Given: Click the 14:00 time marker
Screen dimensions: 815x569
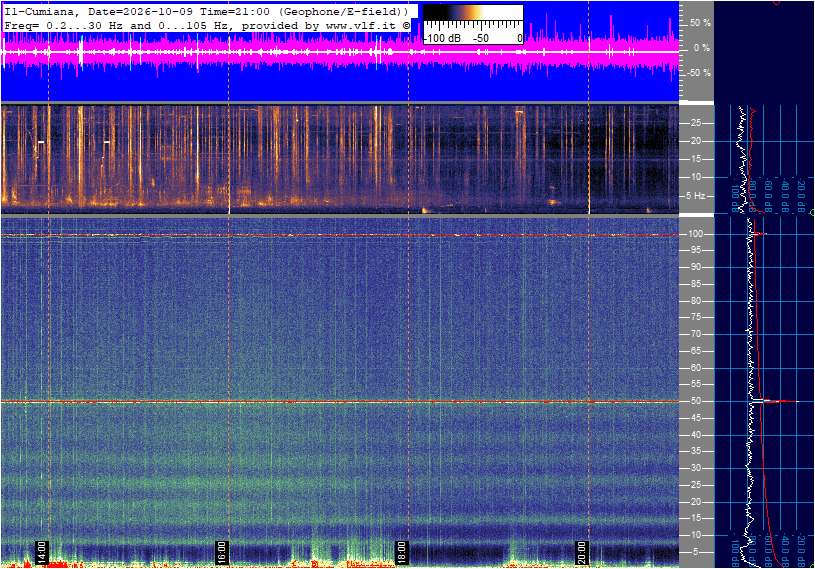Looking at the screenshot, I should 42,552.
